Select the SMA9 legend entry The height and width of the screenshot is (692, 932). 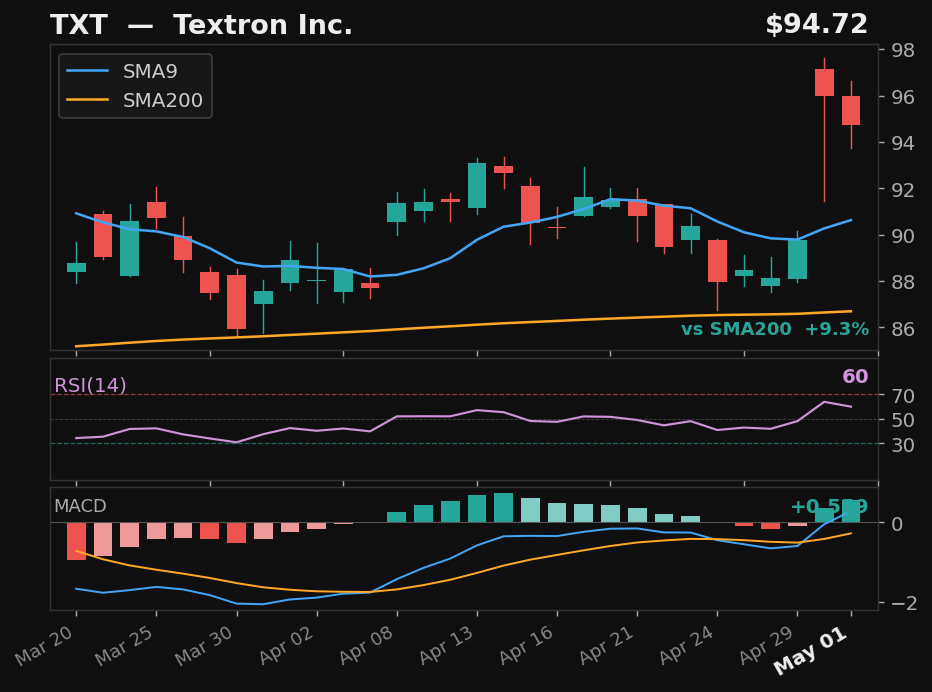(x=122, y=71)
